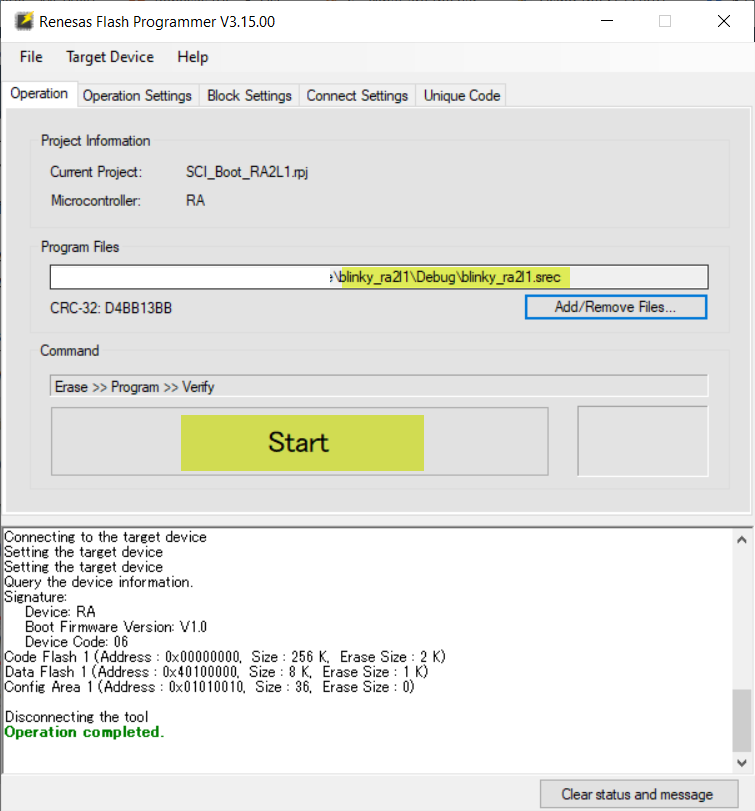Click Clear status and message button
755x811 pixels.
tap(637, 794)
